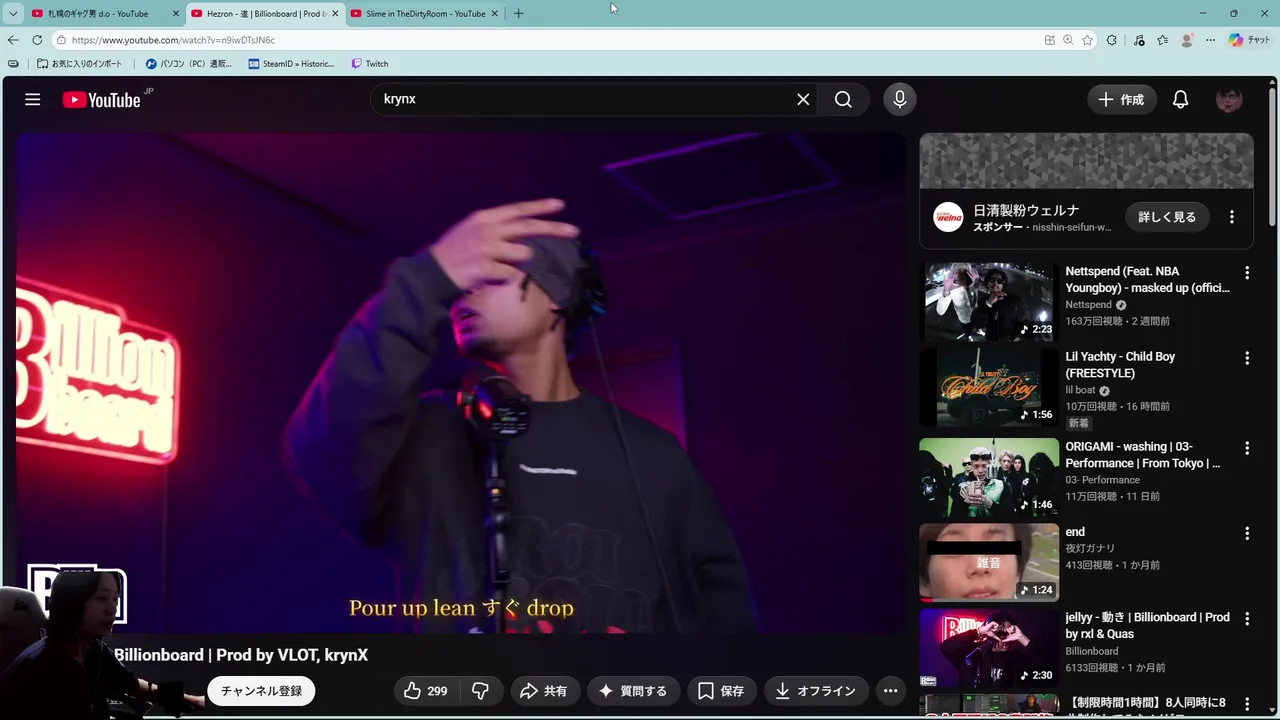
Task: Save video to playlist with 保存
Action: coord(721,691)
